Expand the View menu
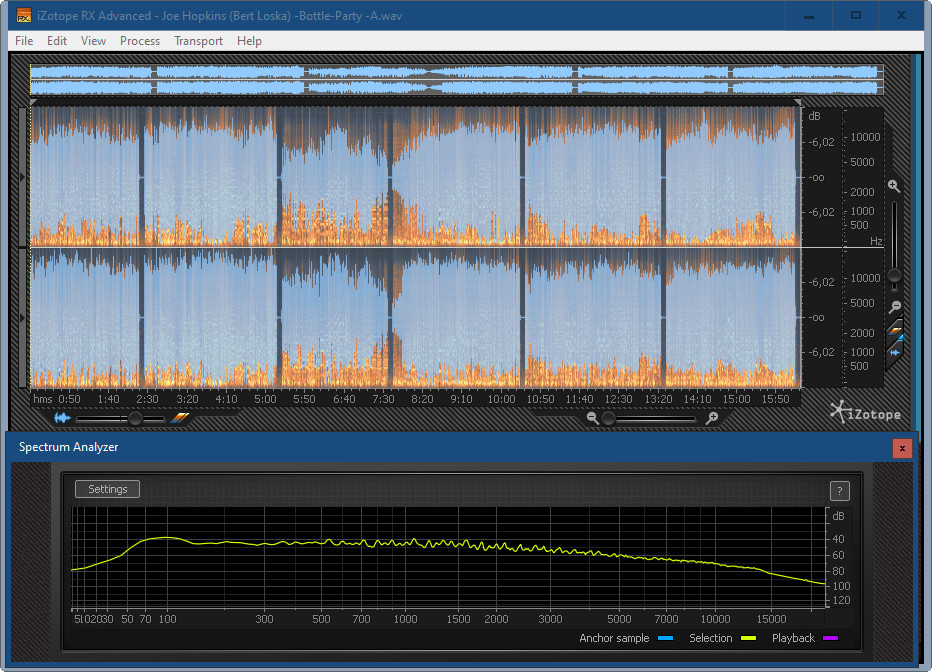This screenshot has height=672, width=932. [x=93, y=41]
